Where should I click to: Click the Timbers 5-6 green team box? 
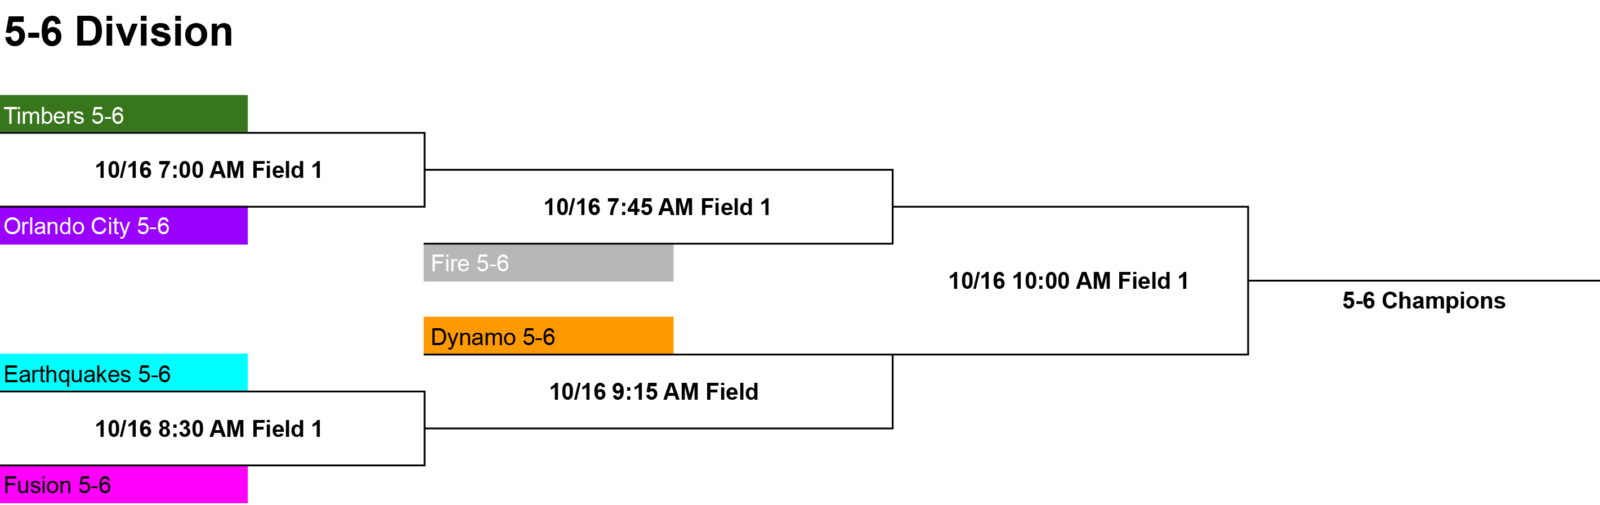pos(124,114)
